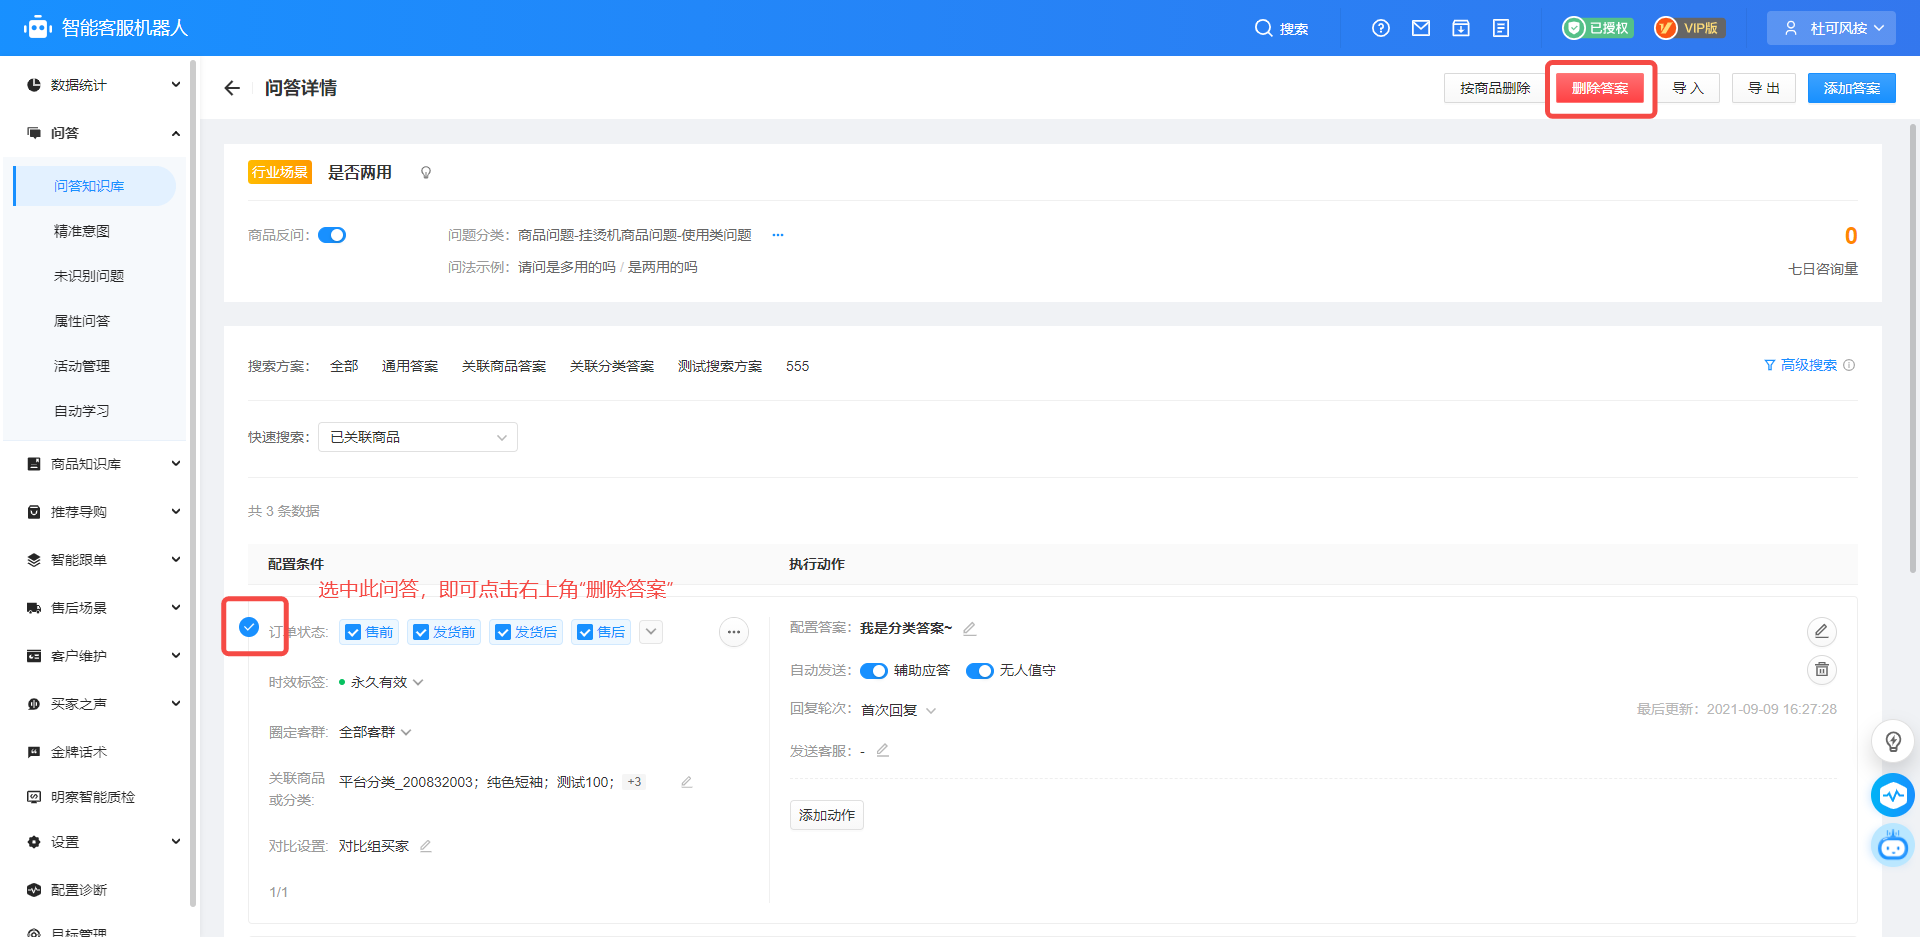Open the download box icon in header
1920x937 pixels.
(1461, 28)
